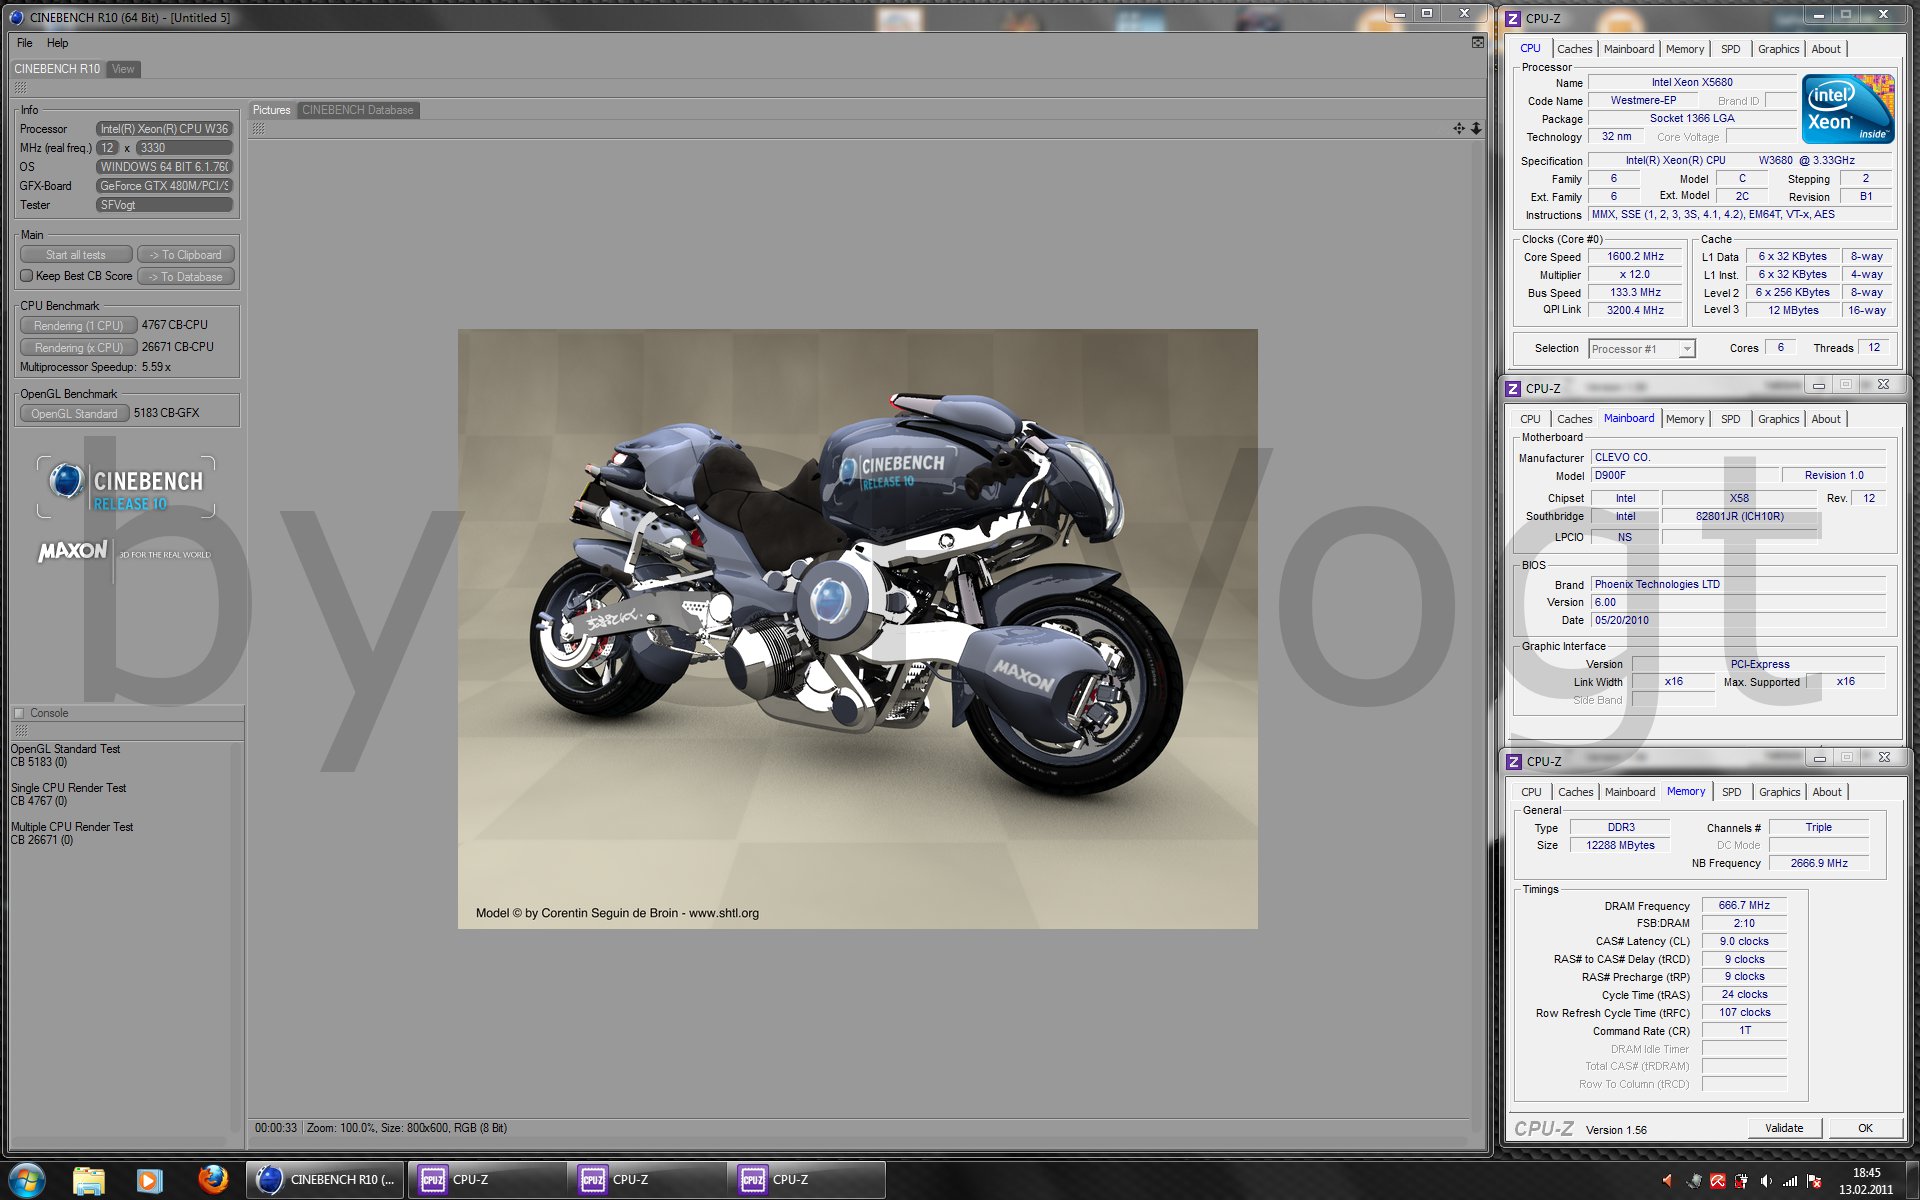
Task: Click the Intel Xeon inside logo
Action: (x=1848, y=109)
